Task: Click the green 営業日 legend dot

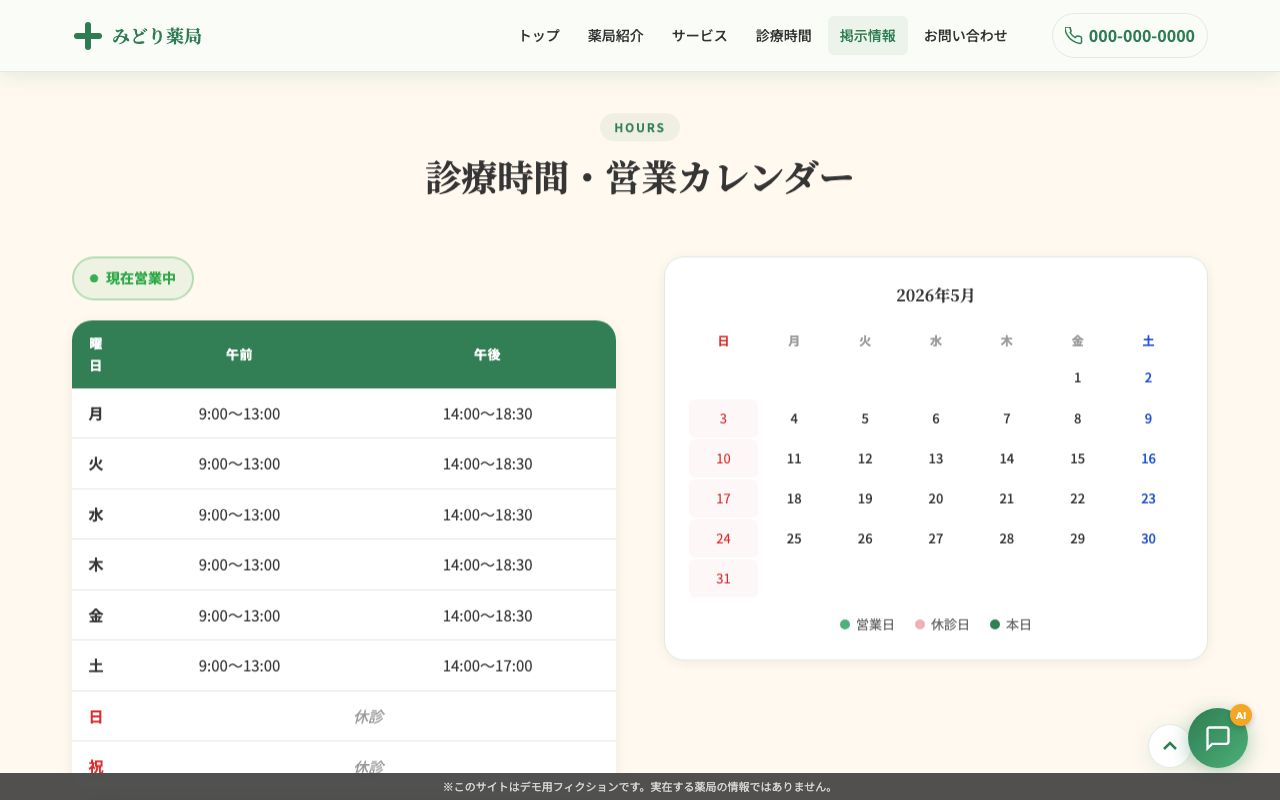Action: 845,624
